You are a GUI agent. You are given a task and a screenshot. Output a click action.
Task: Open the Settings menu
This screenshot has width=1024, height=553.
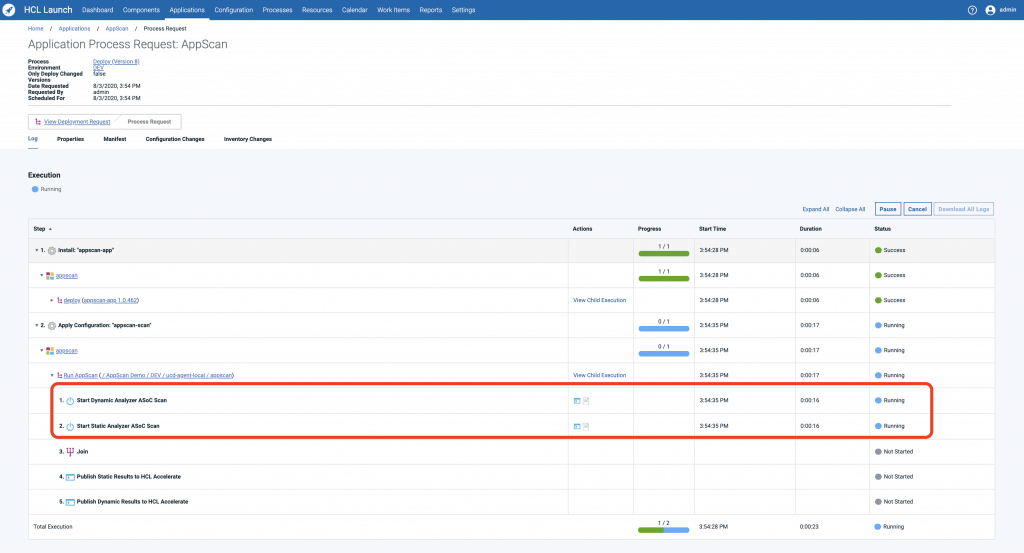pyautogui.click(x=463, y=10)
